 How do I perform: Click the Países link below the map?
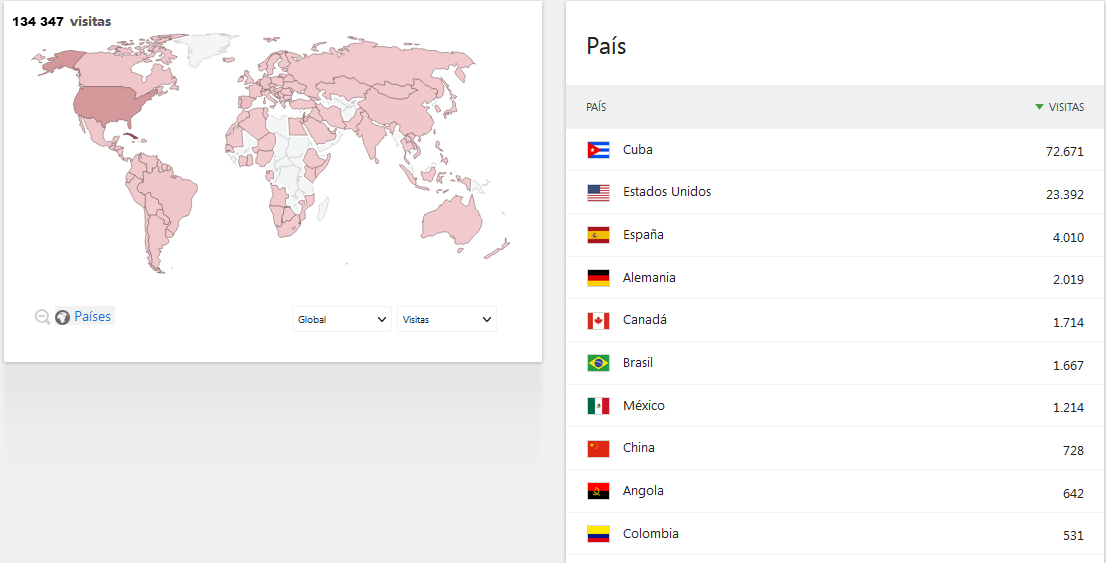click(92, 317)
